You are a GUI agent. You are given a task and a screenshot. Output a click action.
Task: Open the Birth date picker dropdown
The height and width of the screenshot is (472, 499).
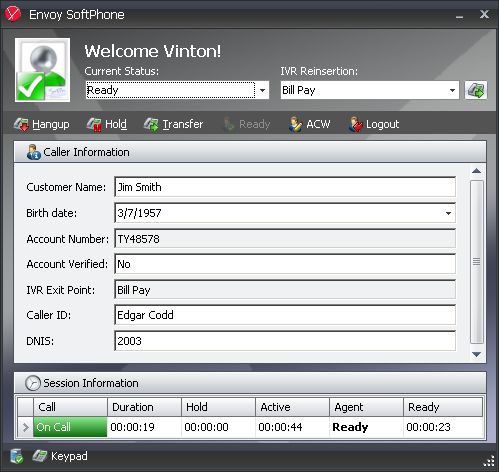pos(448,213)
